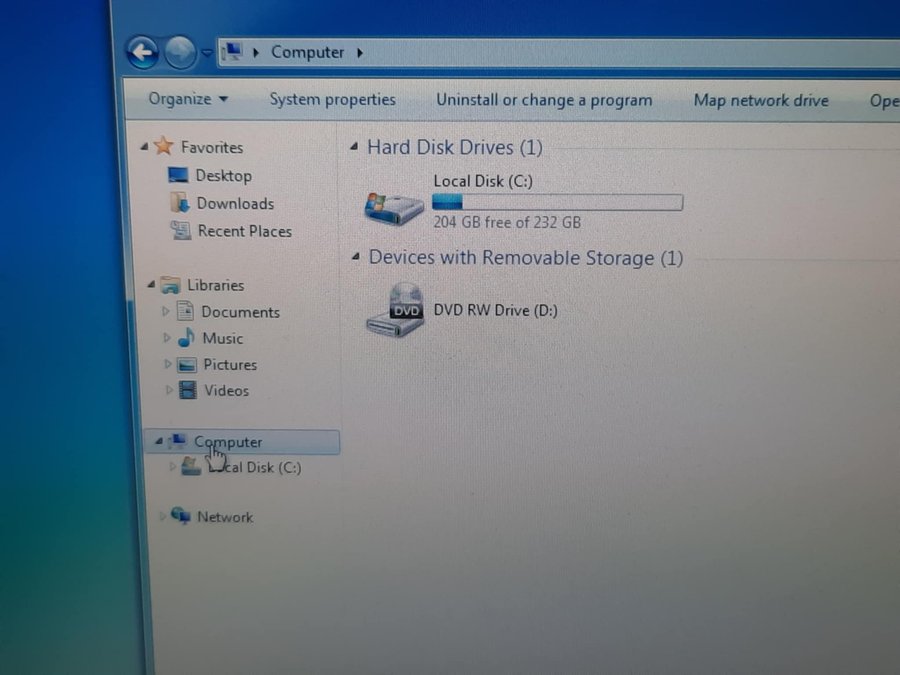Open the Organize dropdown menu
The height and width of the screenshot is (675, 900).
click(188, 99)
